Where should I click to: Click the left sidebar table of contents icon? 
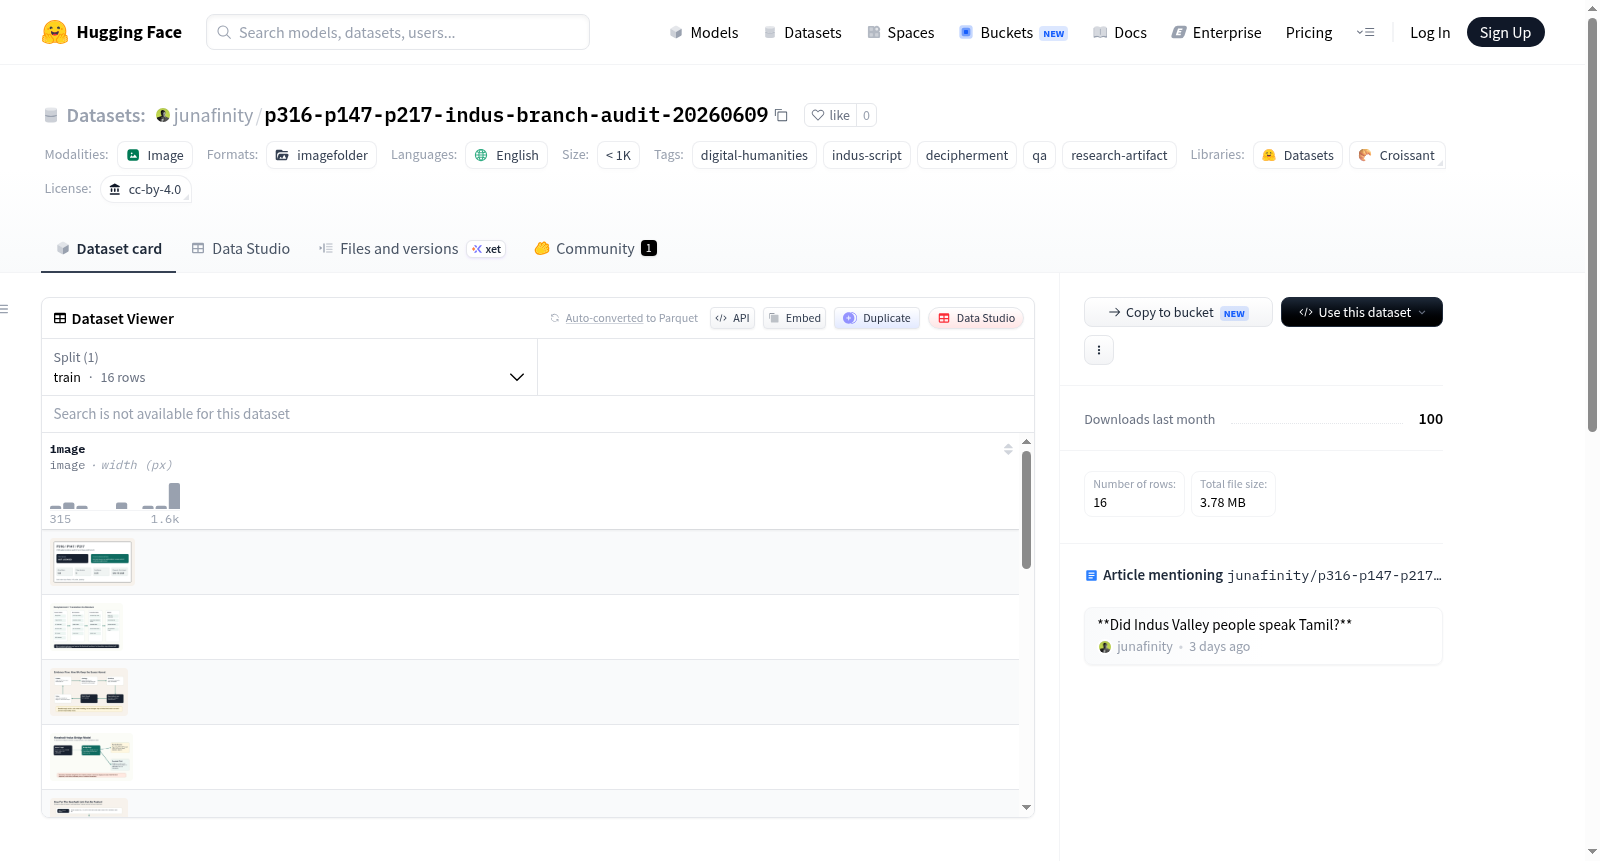coord(5,309)
